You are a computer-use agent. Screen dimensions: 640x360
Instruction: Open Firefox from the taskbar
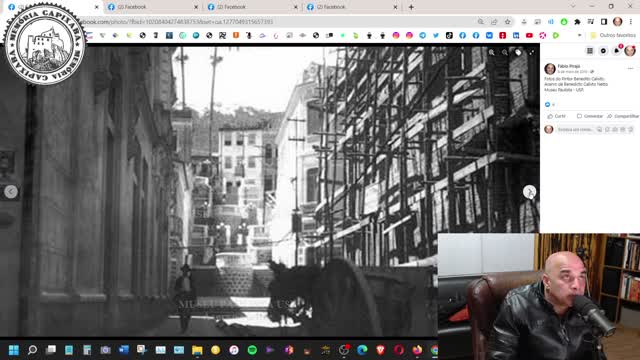(417, 350)
